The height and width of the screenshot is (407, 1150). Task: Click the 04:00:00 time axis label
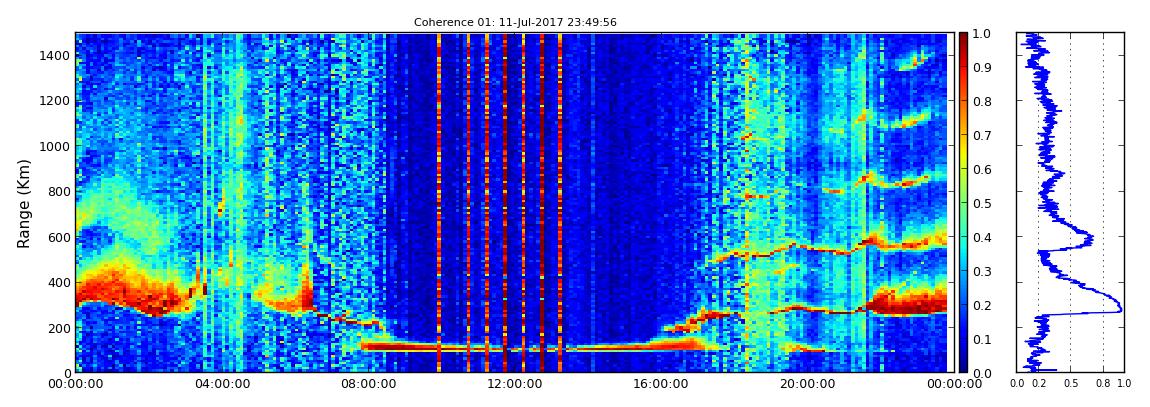221,385
